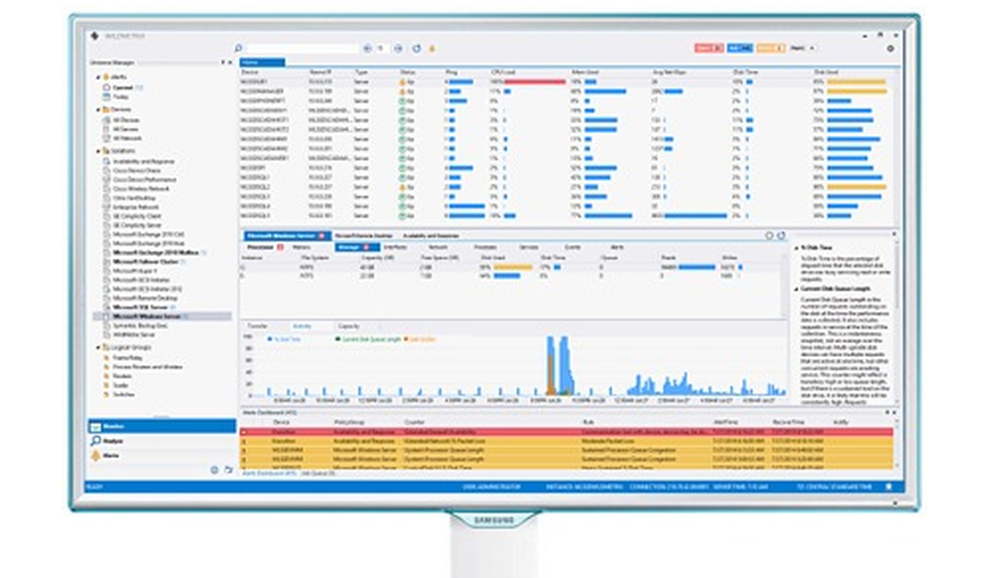
Task: Click the round icon below the navigation buttons
Action: [x=214, y=470]
